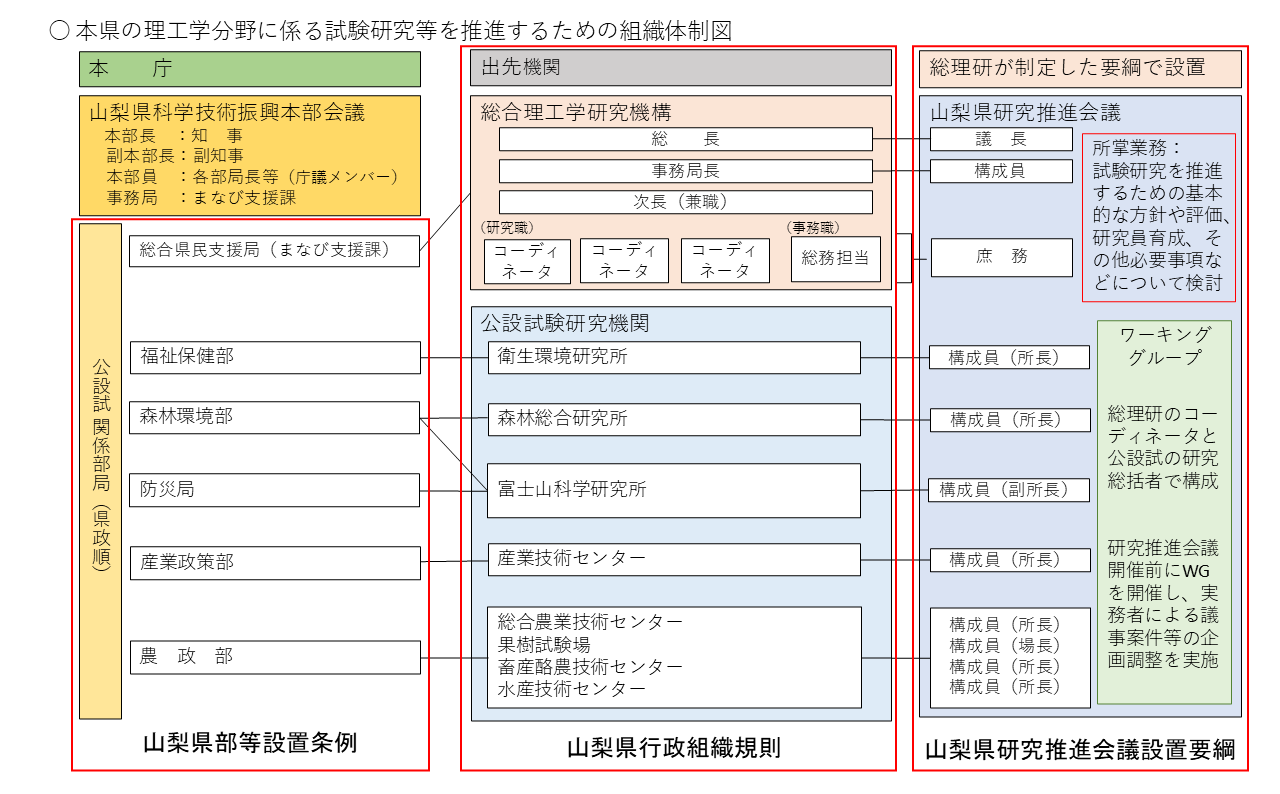This screenshot has width=1280, height=794.
Task: Click the 産業政策部 box
Action: click(x=274, y=562)
